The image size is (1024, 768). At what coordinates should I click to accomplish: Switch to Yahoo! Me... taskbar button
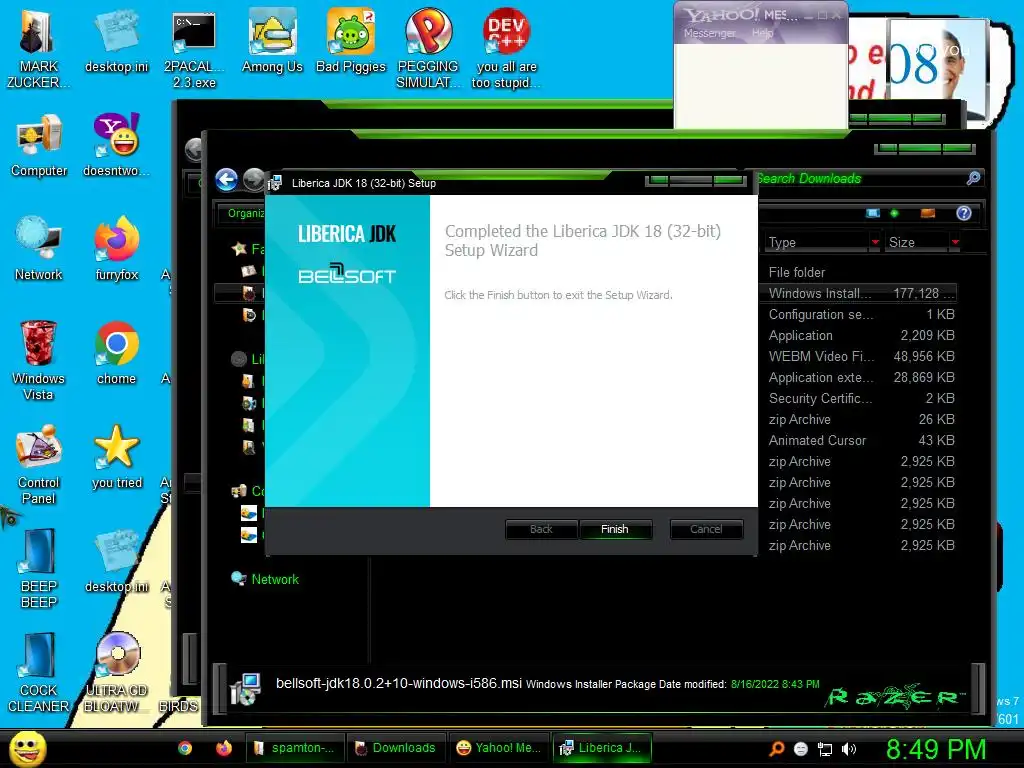(500, 748)
